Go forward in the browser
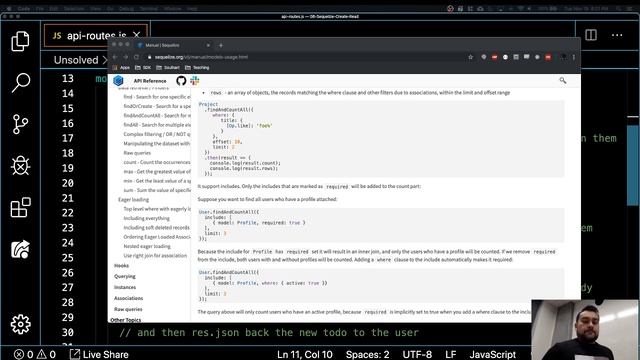This screenshot has width=640, height=360. (x=126, y=57)
